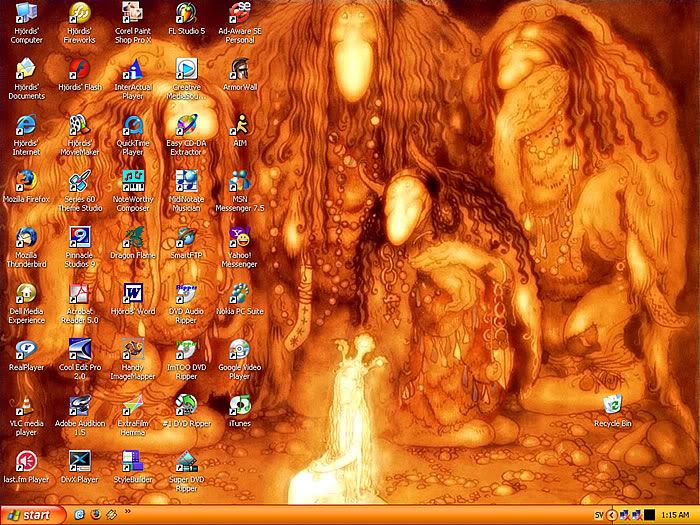Open Series 60 Theme Studio icon
Image resolution: width=700 pixels, height=525 pixels.
(x=79, y=181)
